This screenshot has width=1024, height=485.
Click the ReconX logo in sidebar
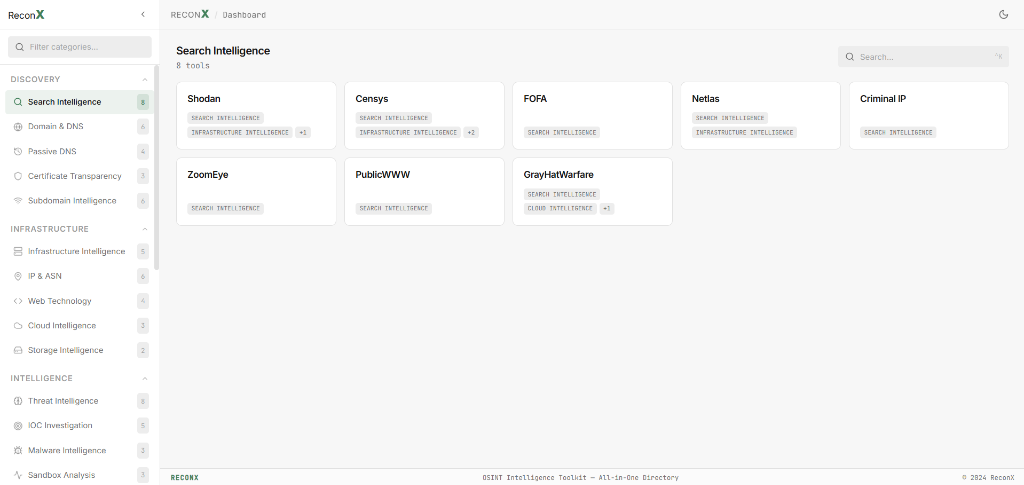point(26,14)
